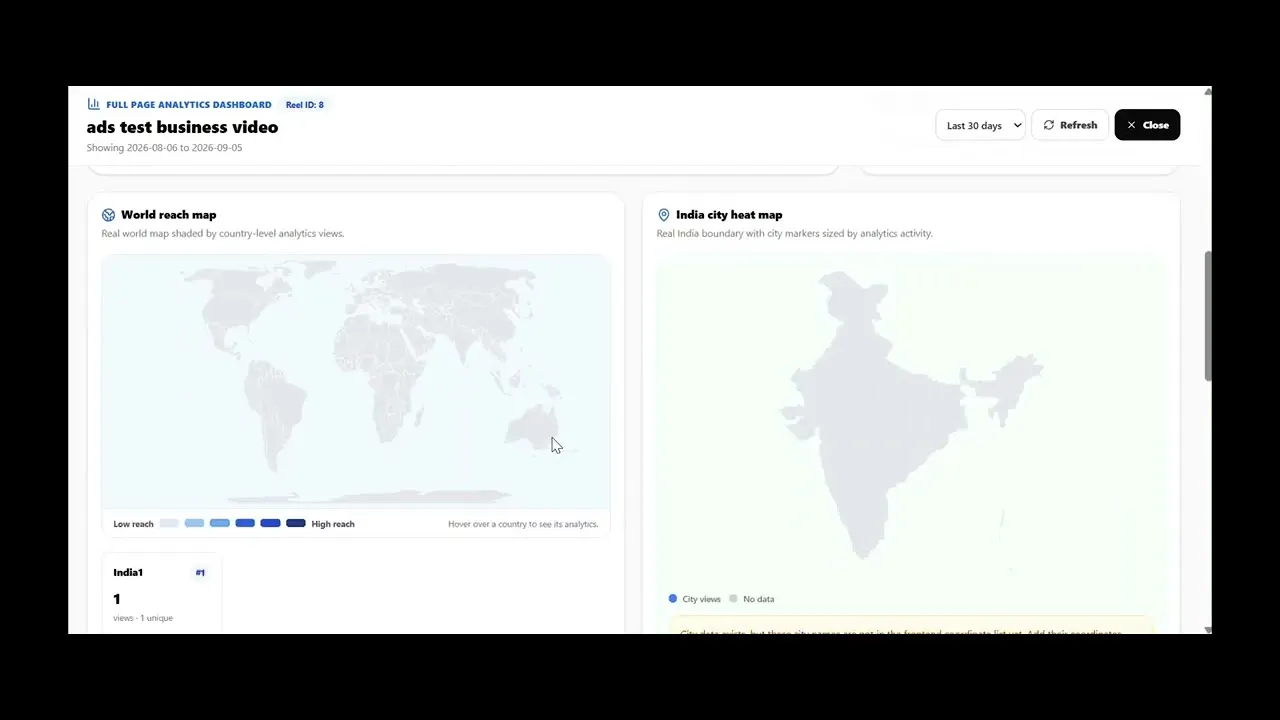Select the darkest High reach legend swatch
The width and height of the screenshot is (1280, 720).
[x=296, y=523]
